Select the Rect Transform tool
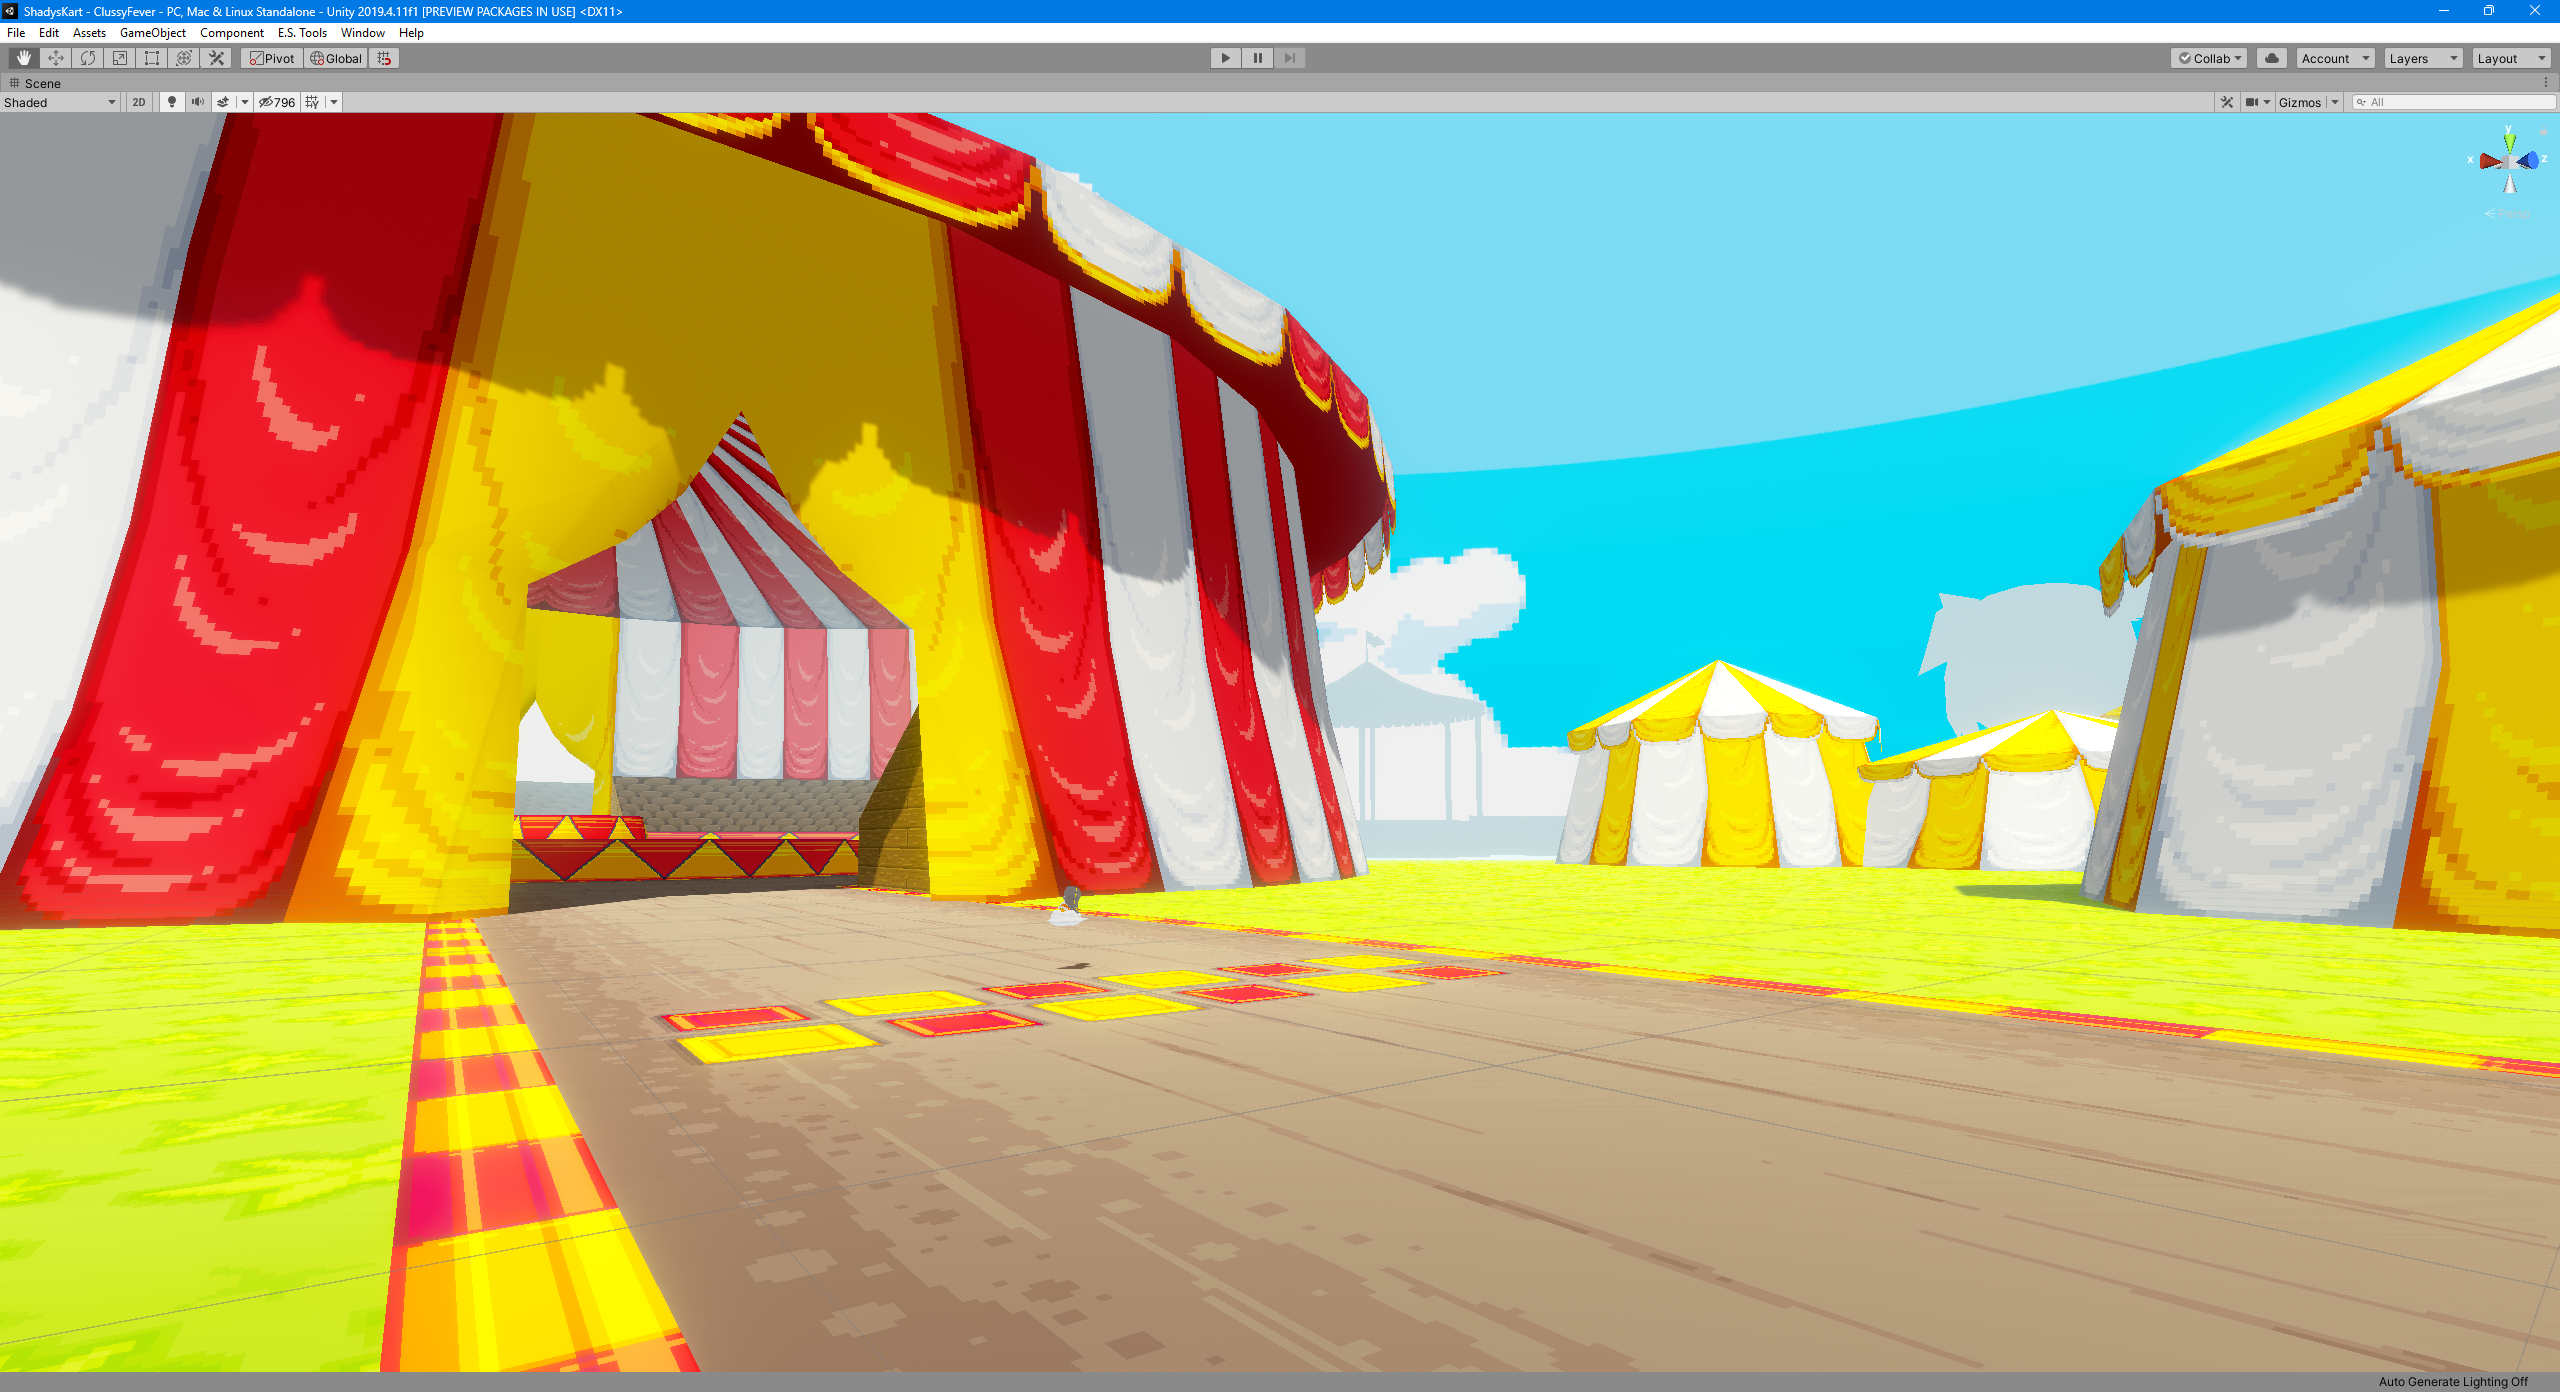Viewport: 2560px width, 1392px height. click(152, 58)
